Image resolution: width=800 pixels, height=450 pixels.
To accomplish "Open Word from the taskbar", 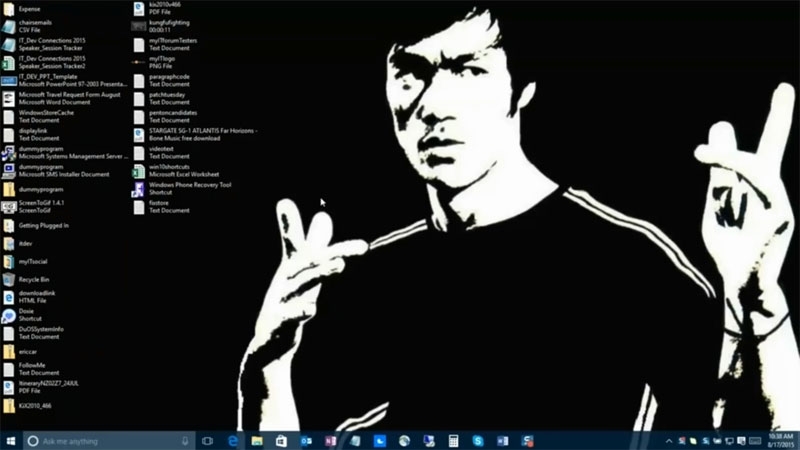I will tap(502, 441).
